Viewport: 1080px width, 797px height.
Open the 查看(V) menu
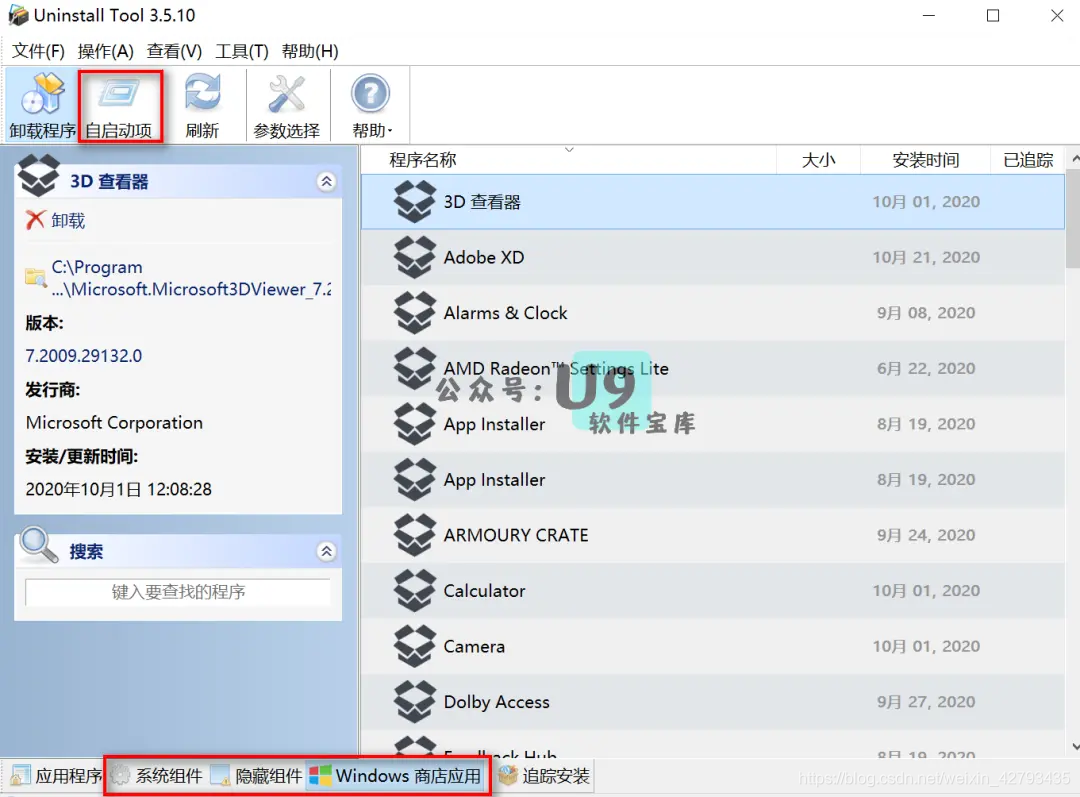[174, 51]
